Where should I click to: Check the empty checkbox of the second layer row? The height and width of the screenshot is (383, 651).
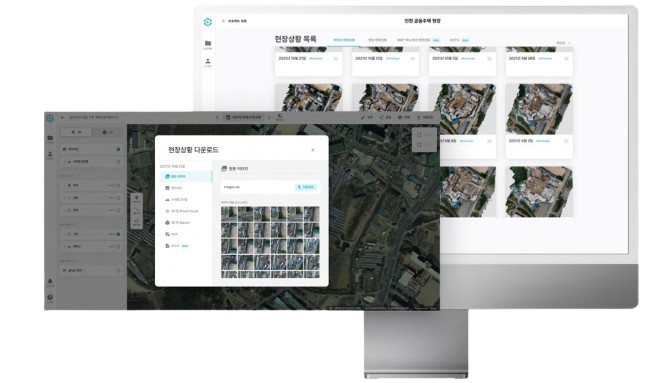click(x=118, y=162)
